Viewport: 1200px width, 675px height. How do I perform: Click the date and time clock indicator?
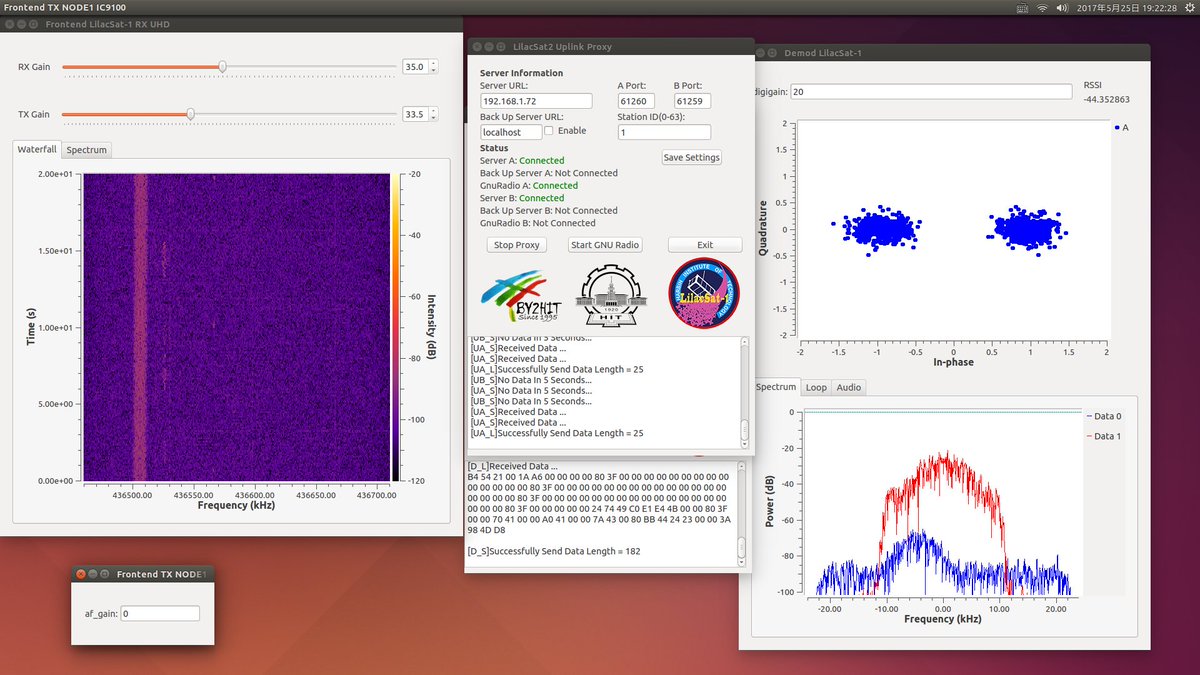pos(1127,7)
